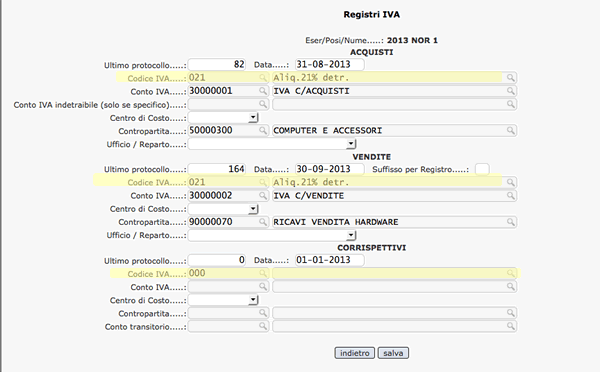Viewport: 600px width, 372px height.
Task: Edit ACQUISTI date field 31-08-2013
Action: coord(329,65)
